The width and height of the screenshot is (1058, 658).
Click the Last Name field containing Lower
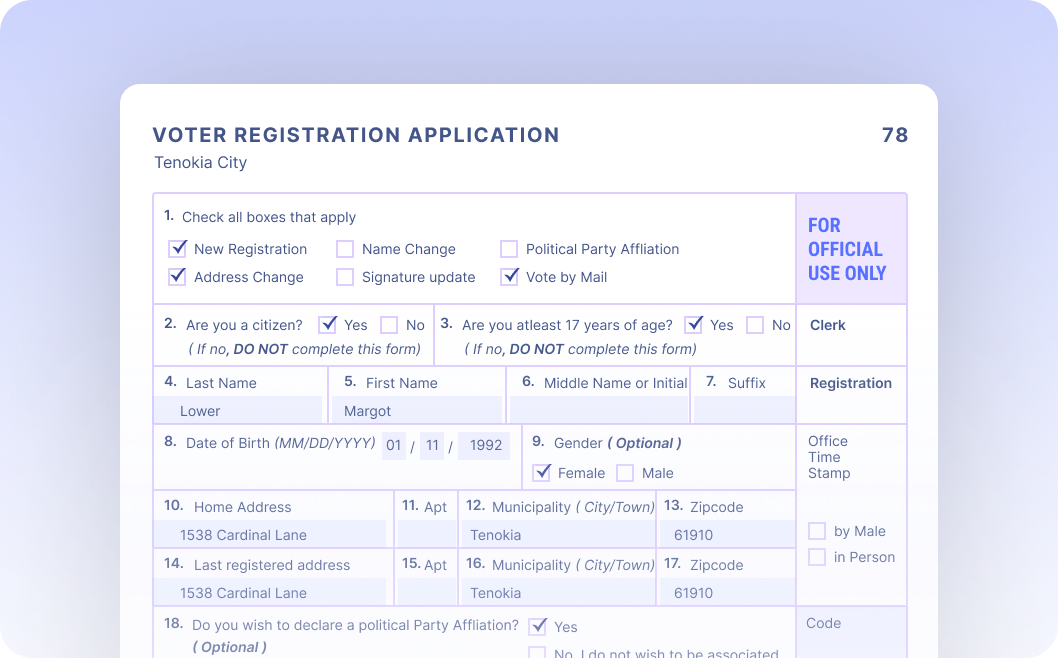pyautogui.click(x=239, y=411)
